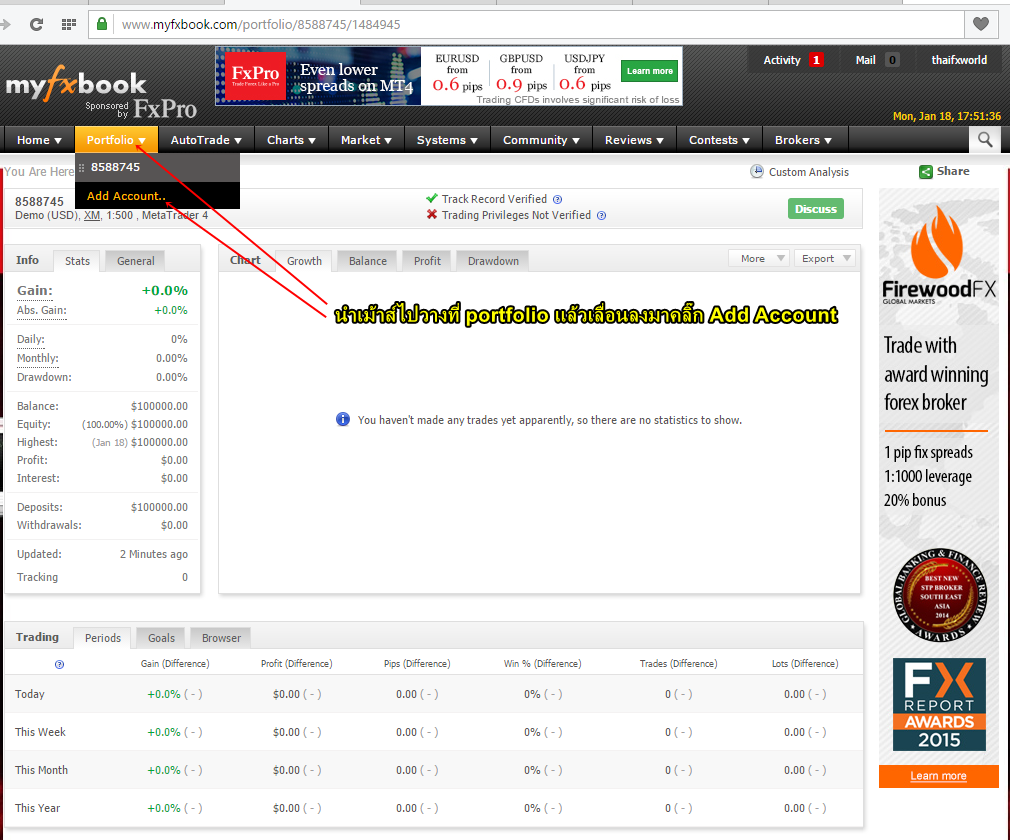
Task: Click the search magnifier icon
Action: 985,139
